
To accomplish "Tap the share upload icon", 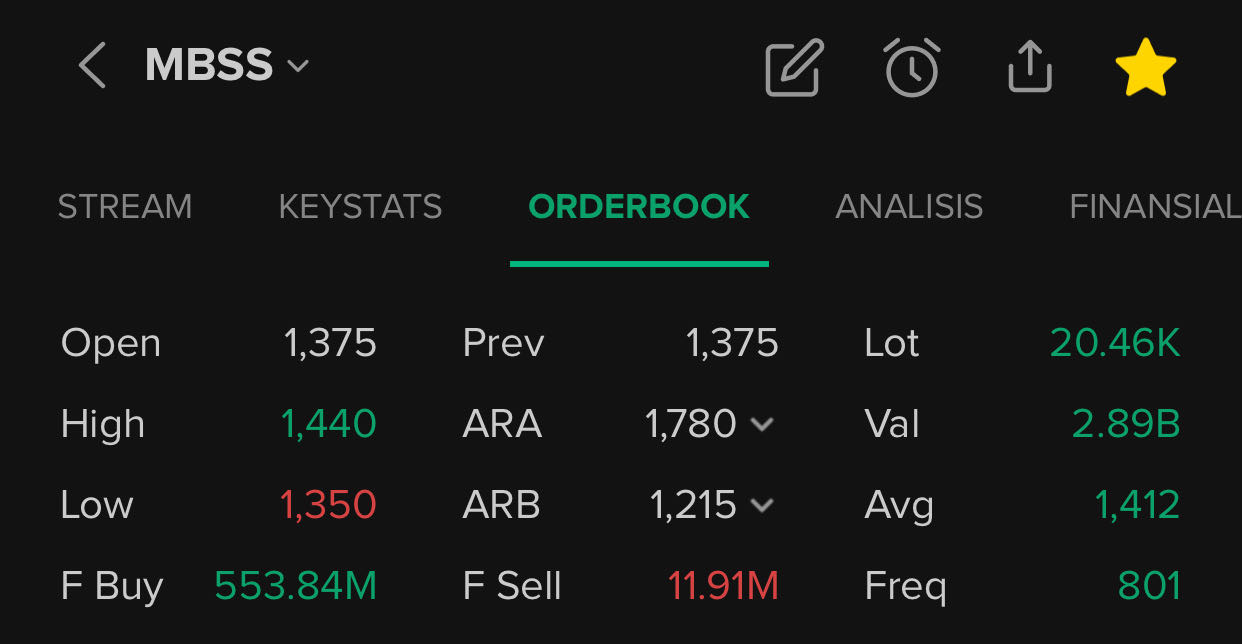I will [1029, 68].
